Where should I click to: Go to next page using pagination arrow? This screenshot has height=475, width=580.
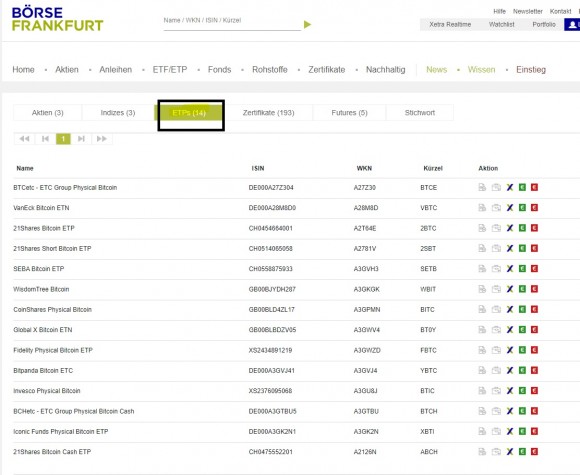click(x=81, y=139)
